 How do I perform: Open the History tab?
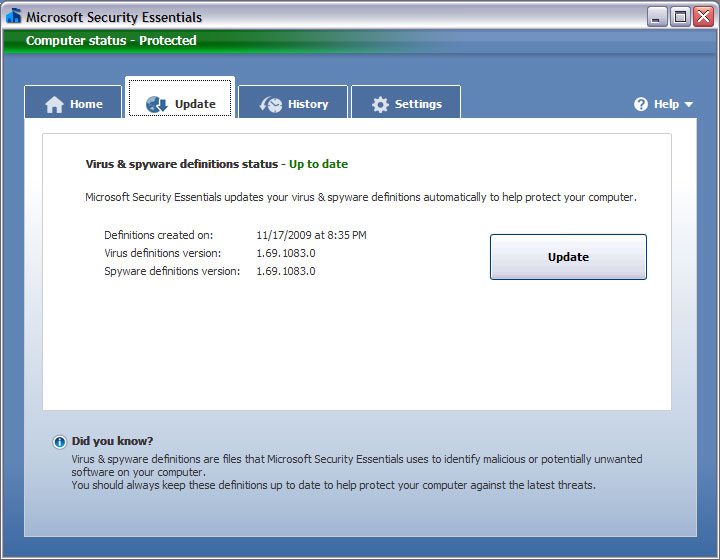pos(293,101)
